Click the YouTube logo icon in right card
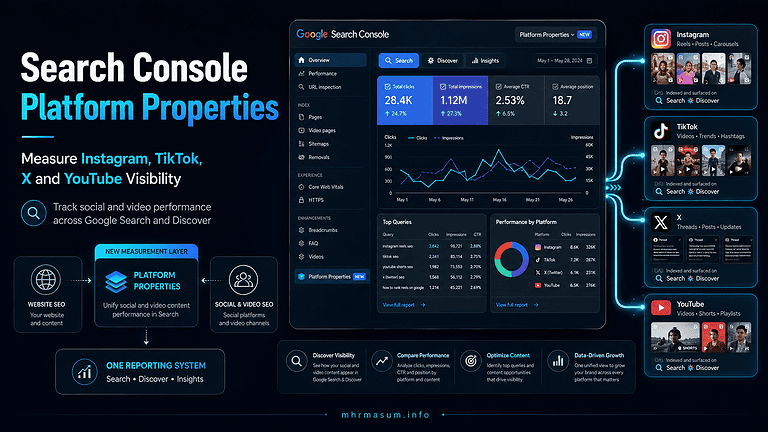This screenshot has height=432, width=768. point(661,308)
